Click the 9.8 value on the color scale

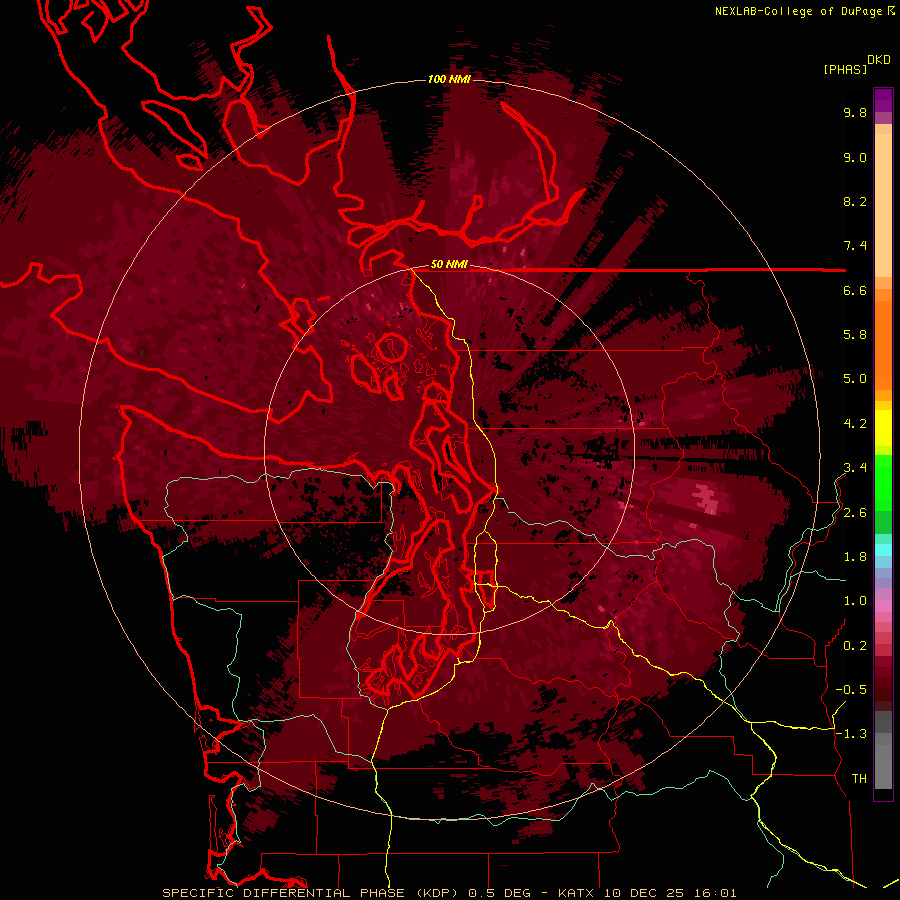[855, 112]
